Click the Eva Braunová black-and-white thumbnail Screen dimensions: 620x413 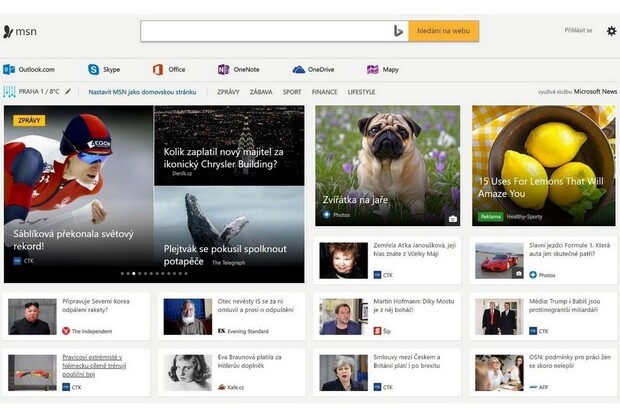[x=188, y=373]
